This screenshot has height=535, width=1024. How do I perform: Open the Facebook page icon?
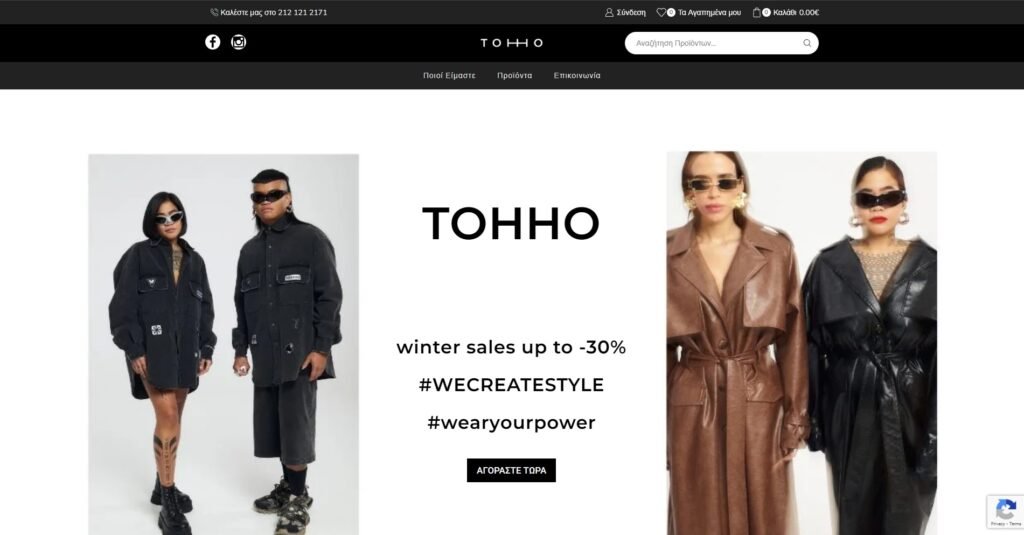click(212, 42)
